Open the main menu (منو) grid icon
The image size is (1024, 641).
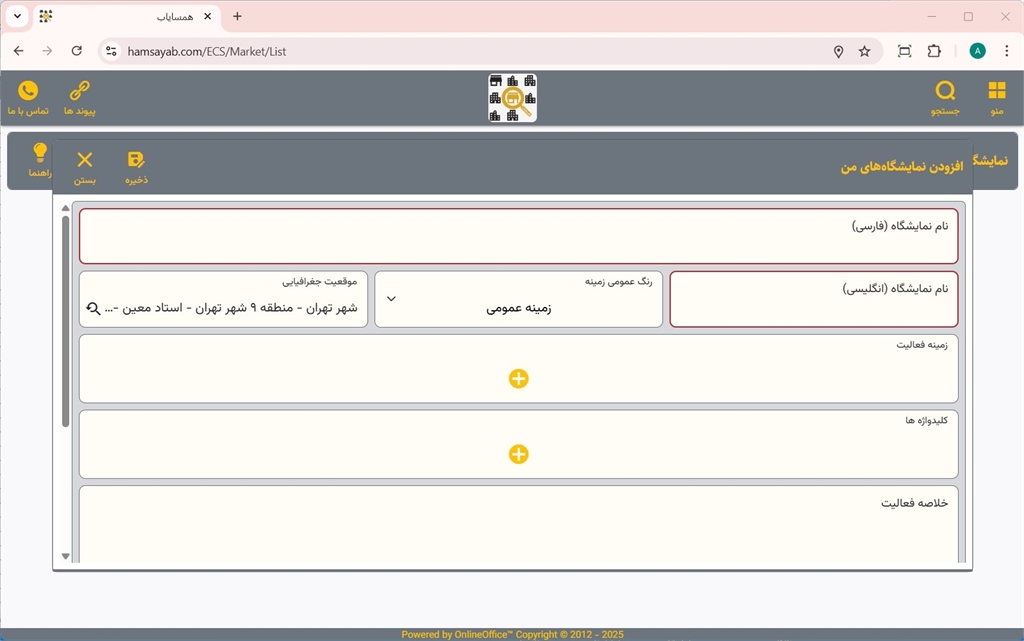pos(996,92)
